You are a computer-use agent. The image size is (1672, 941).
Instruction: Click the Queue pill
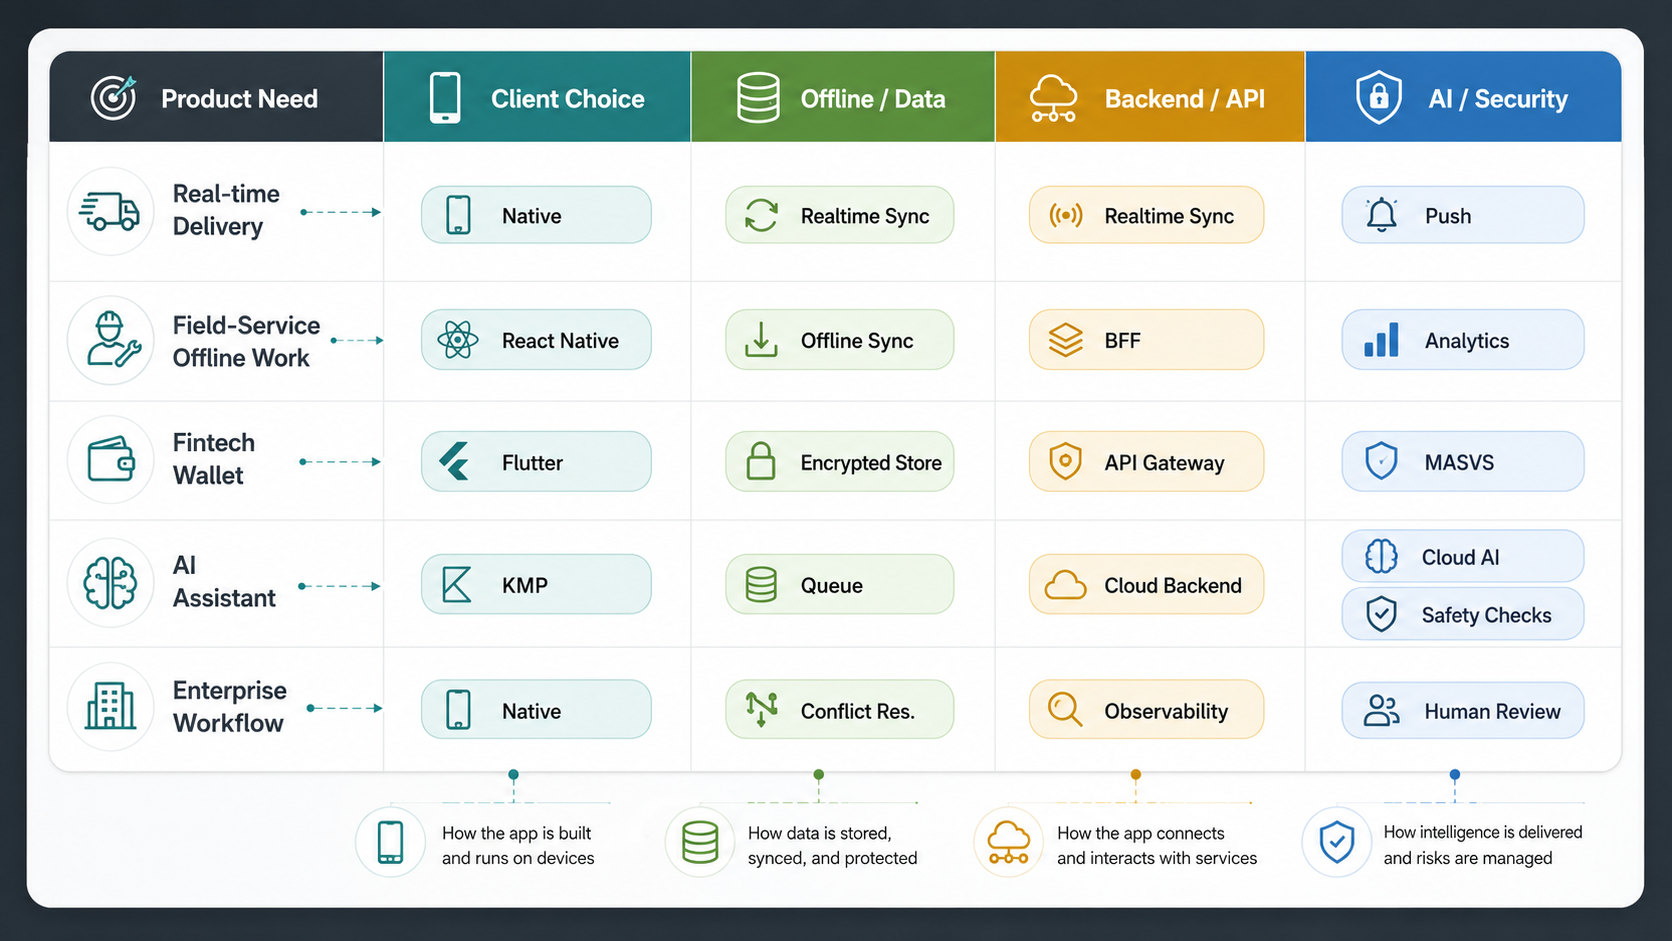pyautogui.click(x=840, y=585)
